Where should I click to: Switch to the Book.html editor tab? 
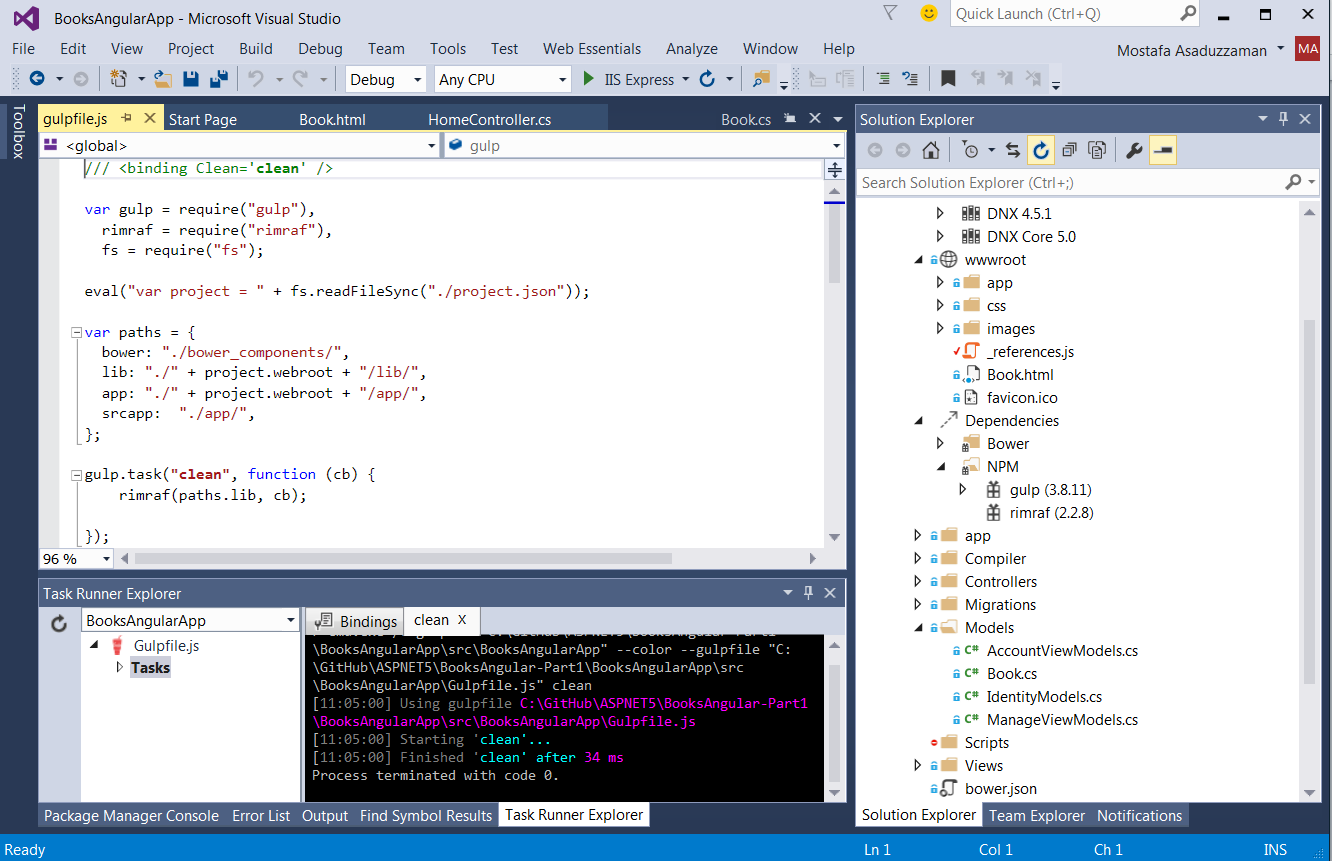(333, 119)
